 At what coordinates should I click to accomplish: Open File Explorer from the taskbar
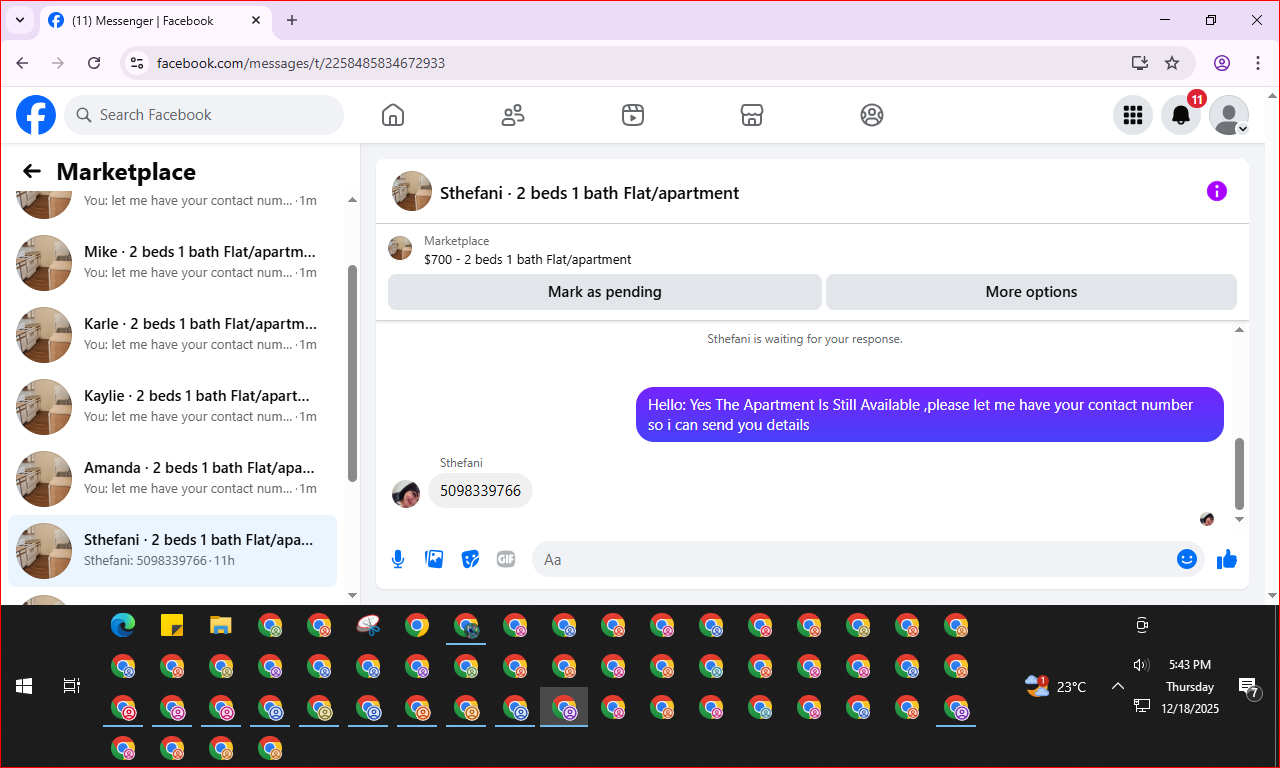pos(221,626)
